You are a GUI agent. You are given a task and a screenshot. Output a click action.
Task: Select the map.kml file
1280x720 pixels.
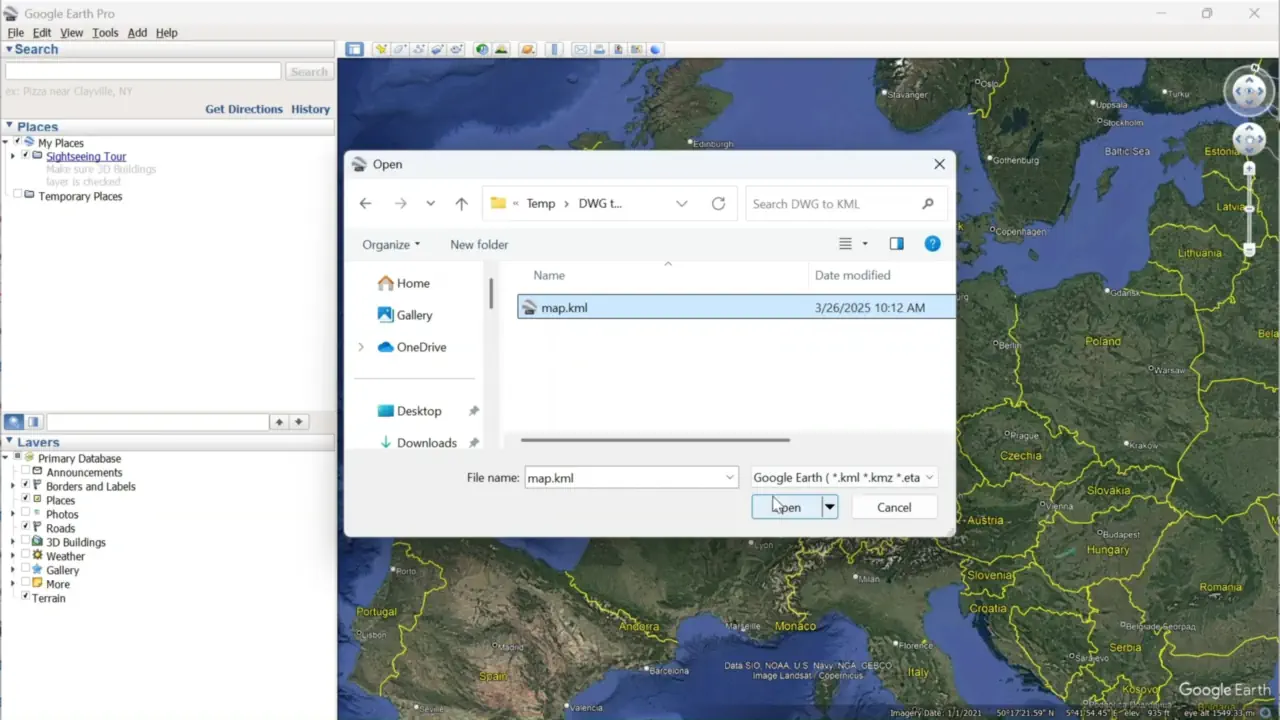pyautogui.click(x=736, y=307)
